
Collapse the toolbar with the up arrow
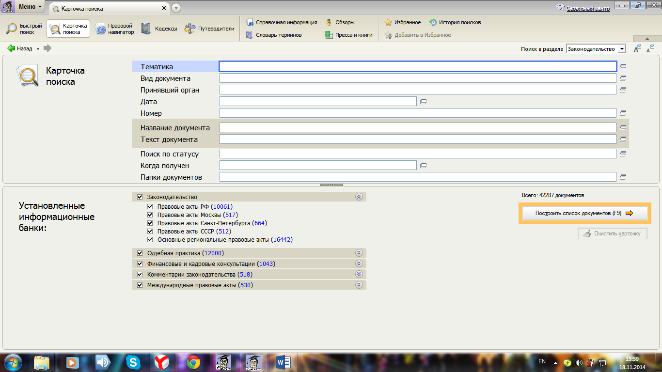tap(647, 39)
